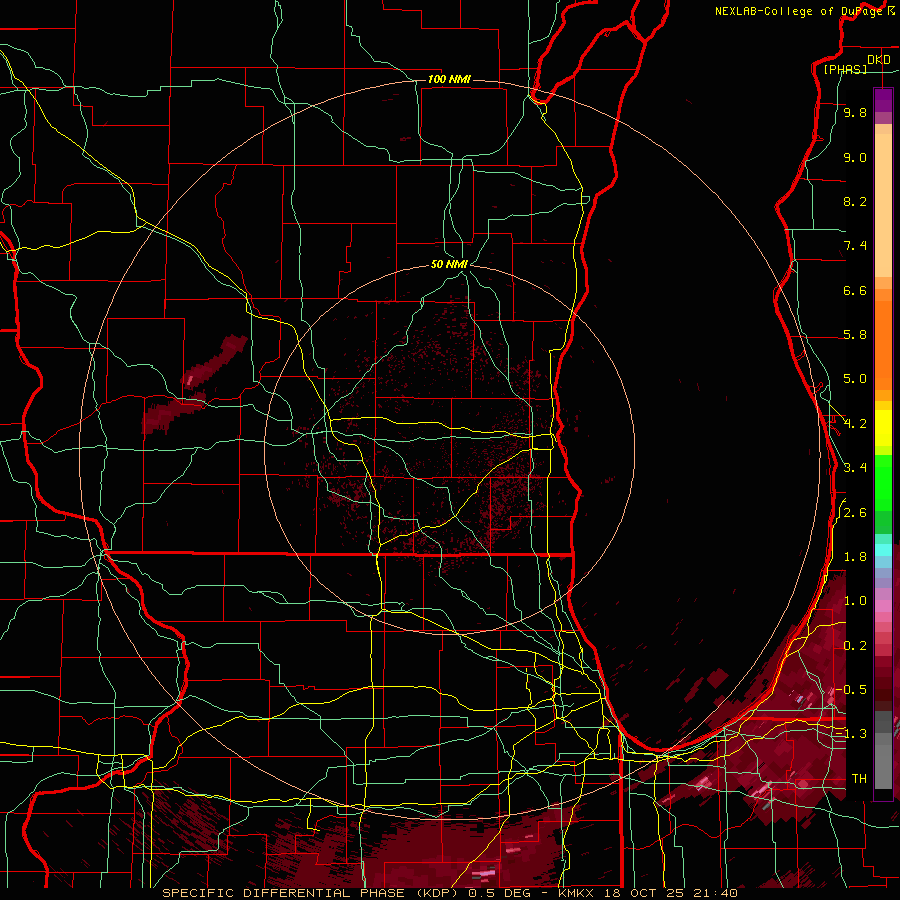Select the 1.8 scale value
Screen dimensions: 900x900
(x=855, y=557)
